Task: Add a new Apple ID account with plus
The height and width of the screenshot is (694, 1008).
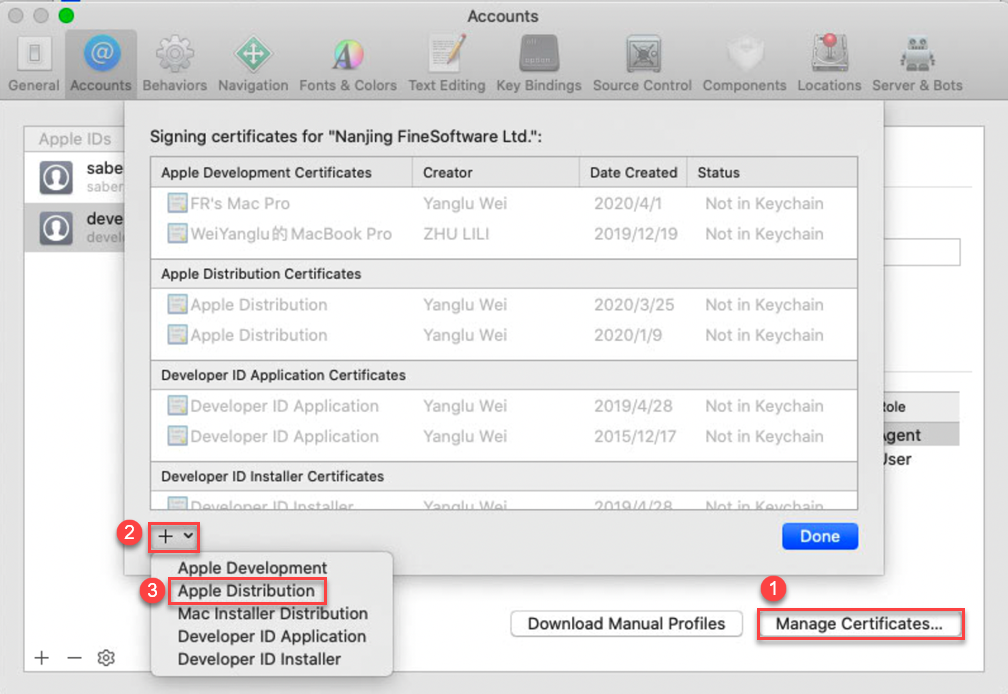Action: pos(42,657)
